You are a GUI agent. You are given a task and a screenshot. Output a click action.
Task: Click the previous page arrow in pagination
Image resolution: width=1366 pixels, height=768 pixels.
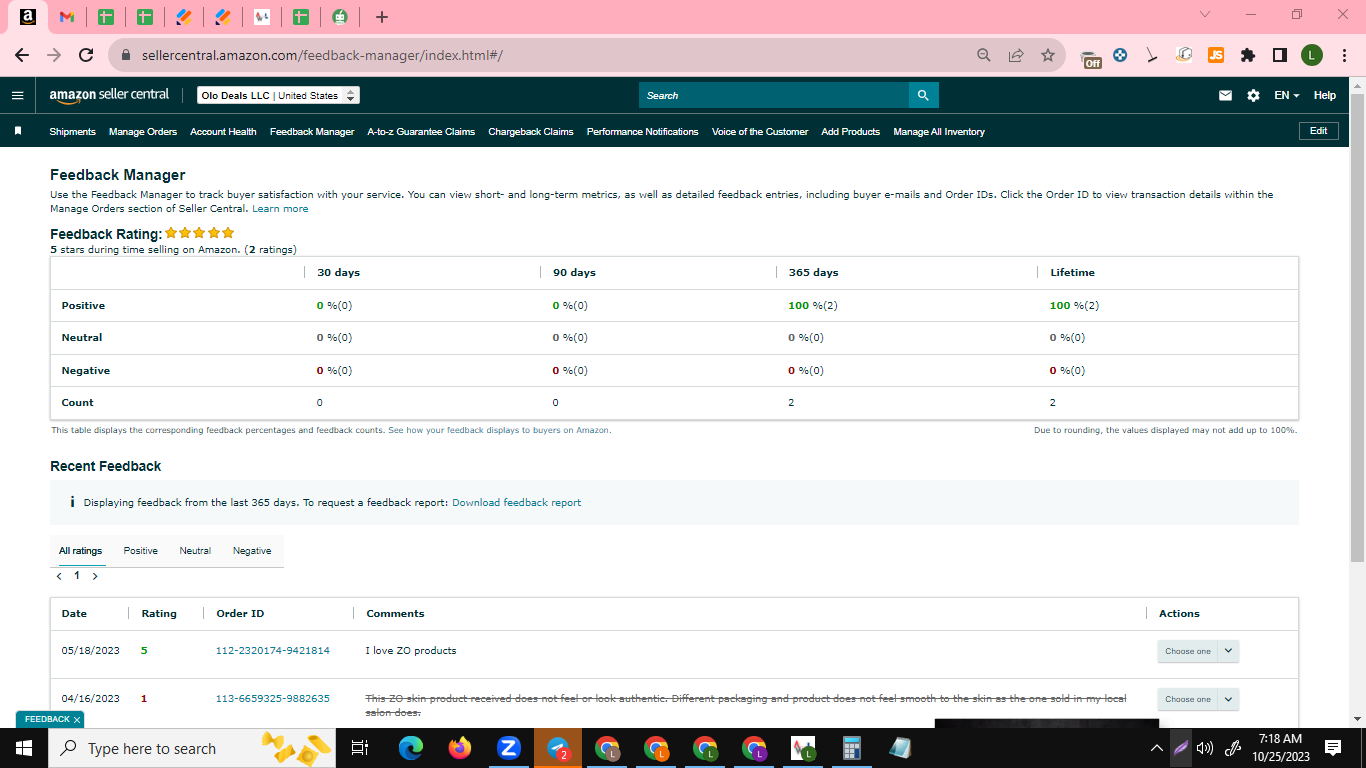[59, 576]
